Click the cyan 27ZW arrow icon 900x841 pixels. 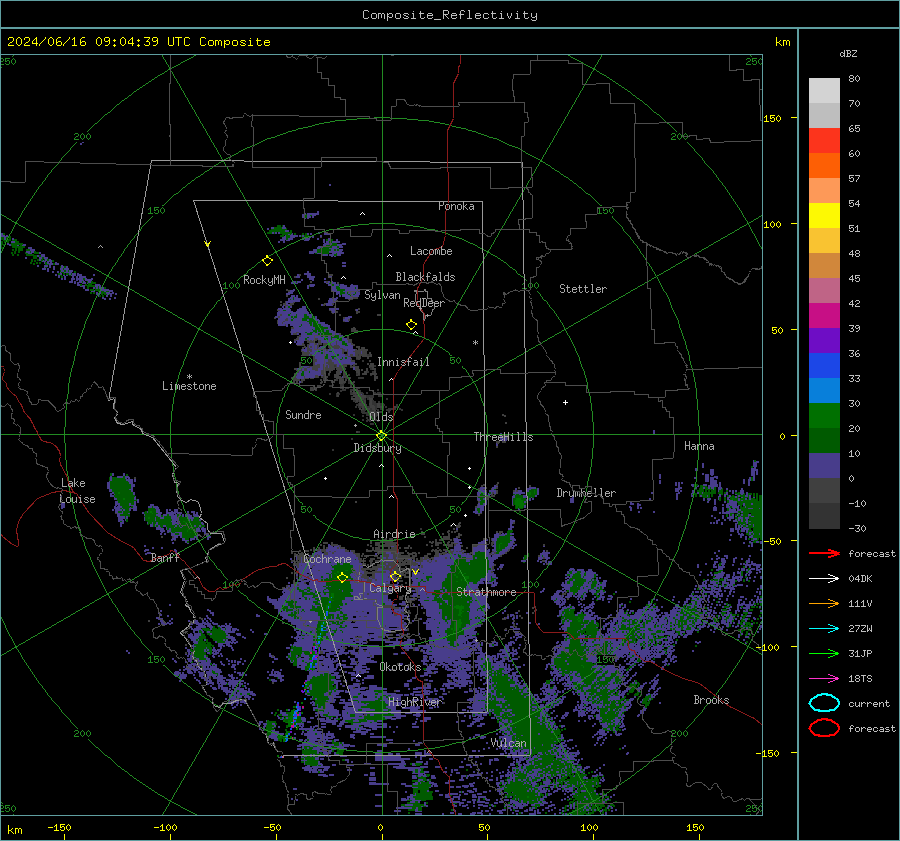pyautogui.click(x=824, y=629)
